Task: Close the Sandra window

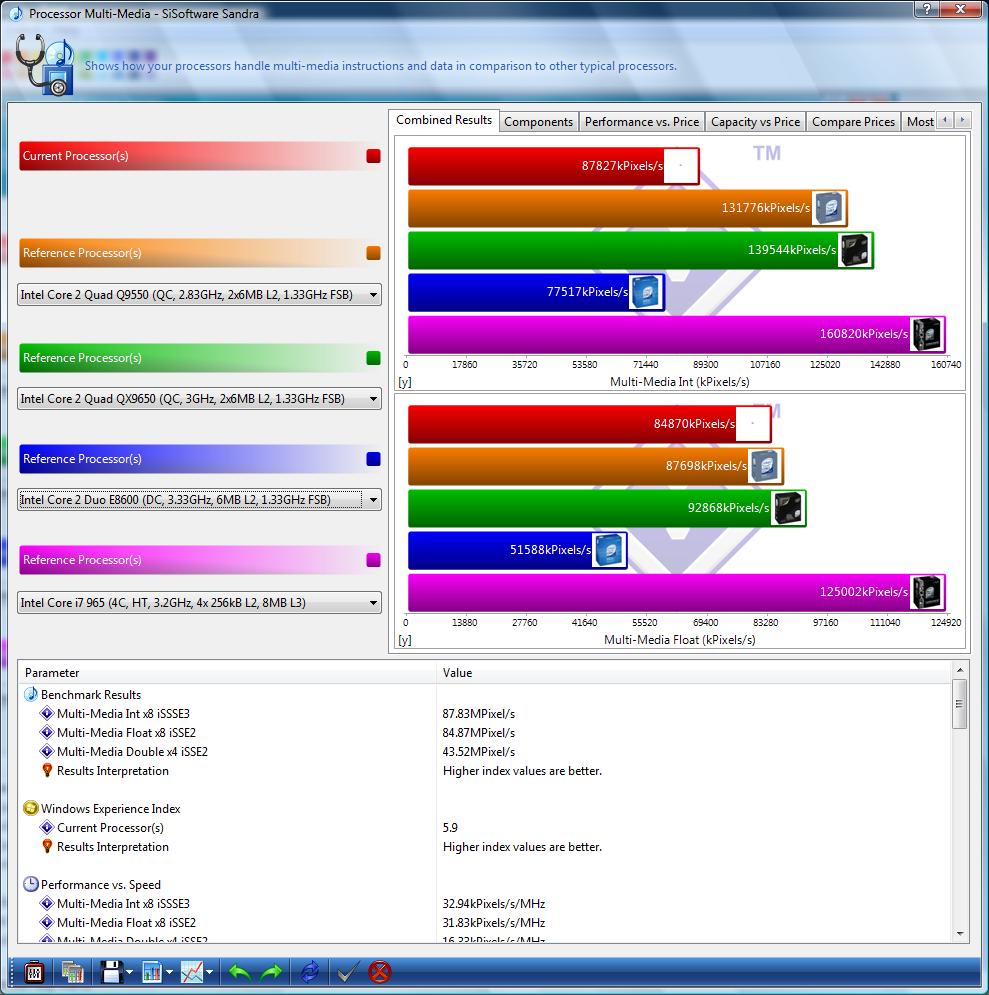Action: [x=961, y=9]
